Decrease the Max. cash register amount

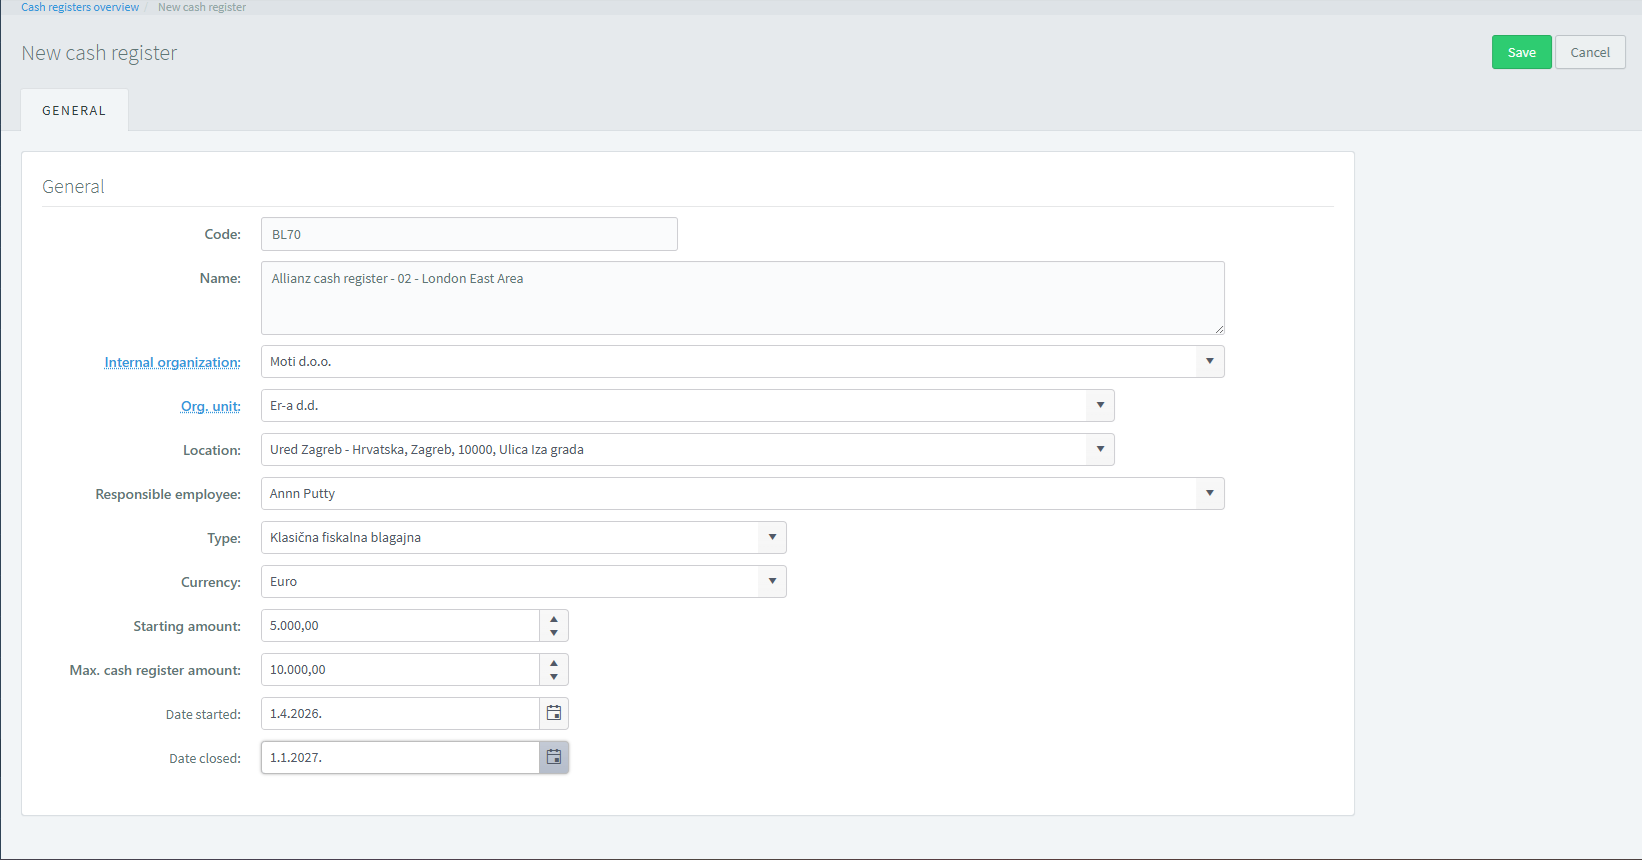pyautogui.click(x=554, y=677)
